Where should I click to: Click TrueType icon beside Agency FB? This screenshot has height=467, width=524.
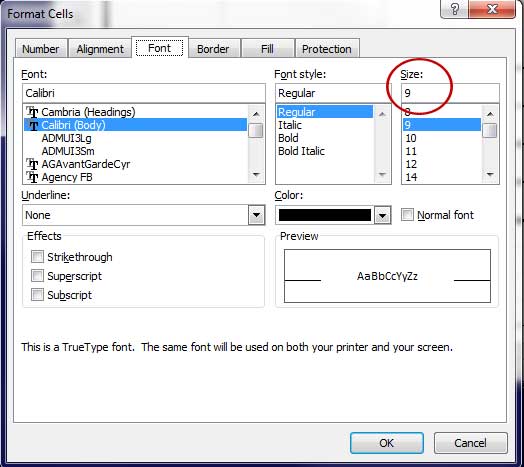tap(32, 177)
